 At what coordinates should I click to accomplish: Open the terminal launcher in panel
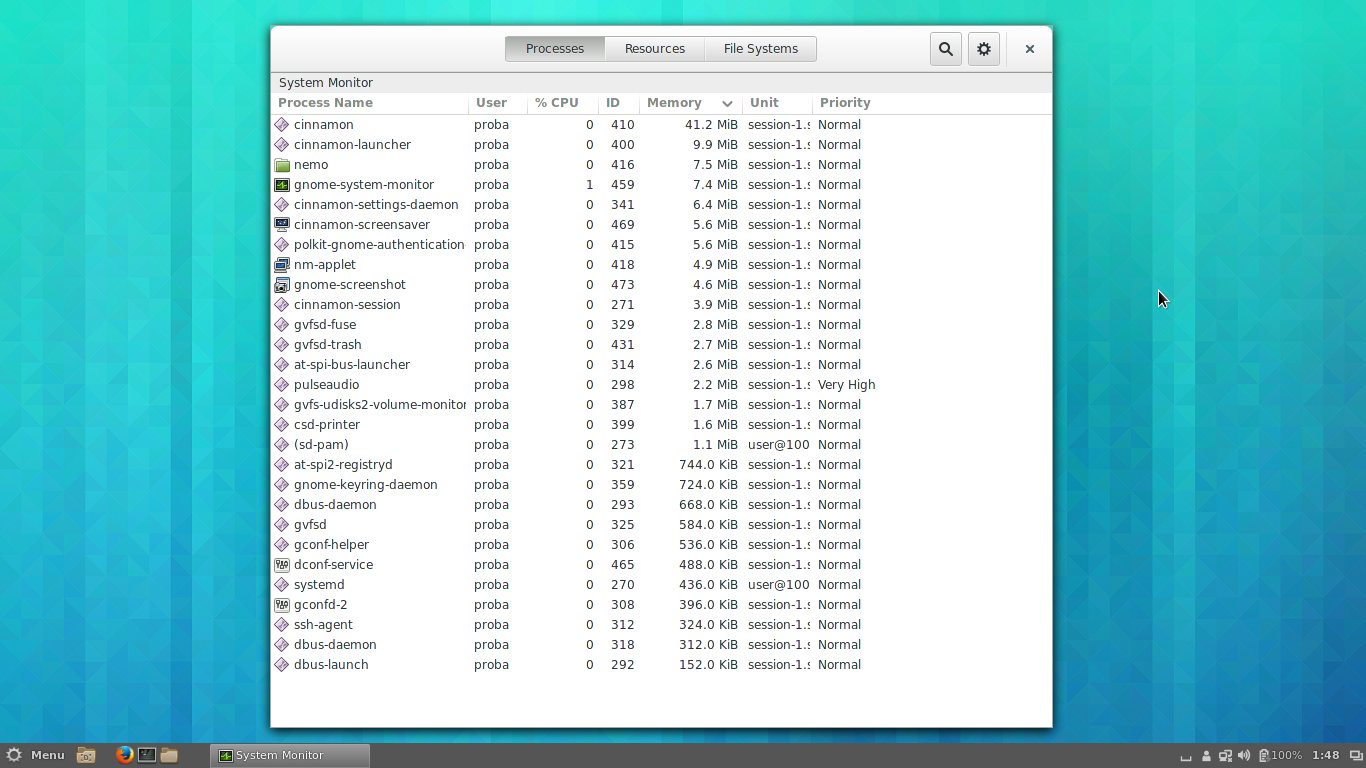[x=146, y=755]
